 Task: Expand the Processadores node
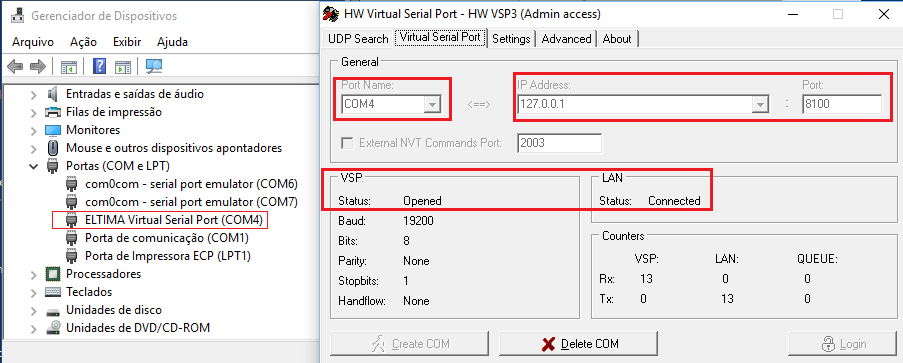click(33, 274)
